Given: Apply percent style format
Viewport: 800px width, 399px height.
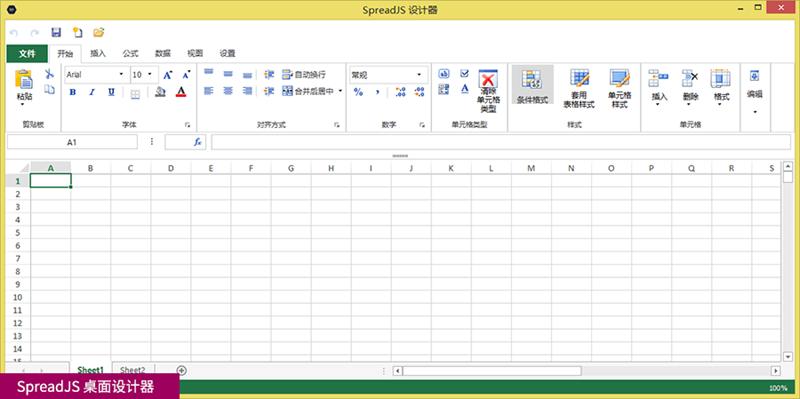Looking at the screenshot, I should pos(358,92).
